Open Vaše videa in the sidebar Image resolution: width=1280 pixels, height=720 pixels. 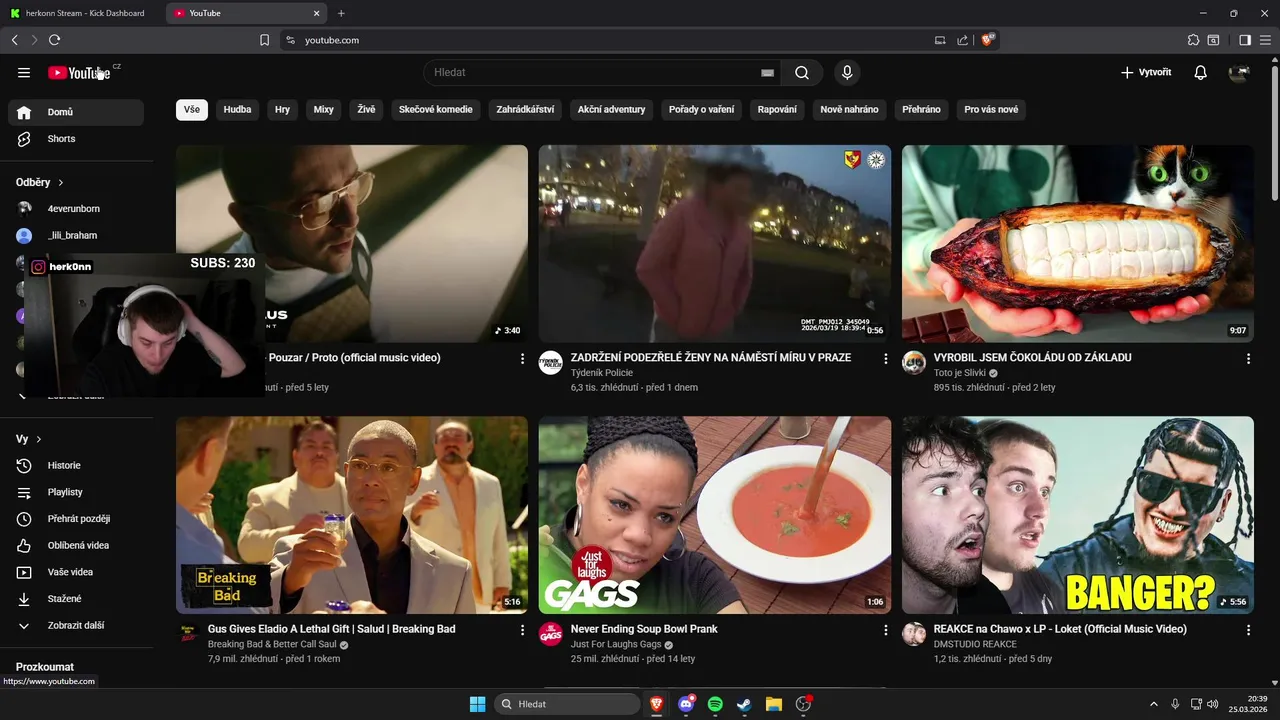76,572
